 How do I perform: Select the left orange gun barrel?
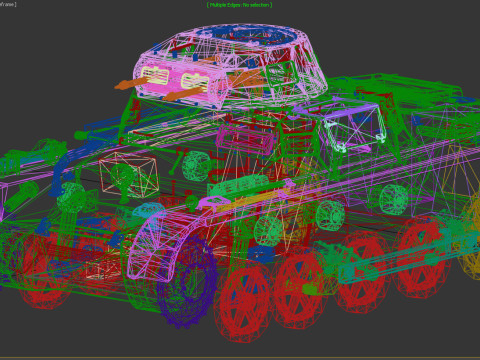(131, 83)
